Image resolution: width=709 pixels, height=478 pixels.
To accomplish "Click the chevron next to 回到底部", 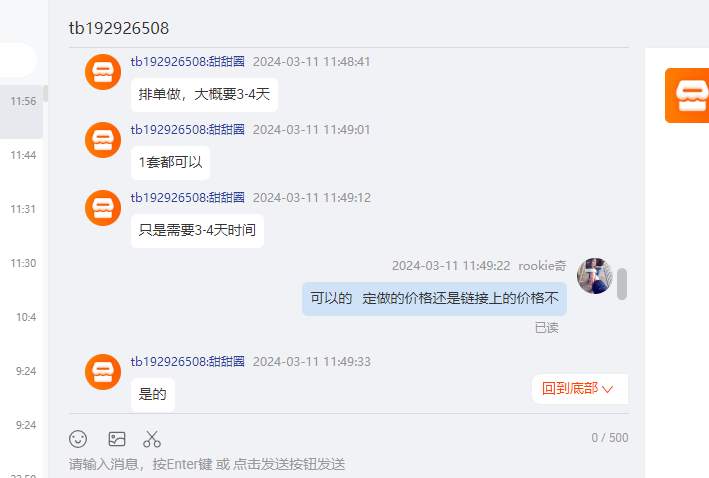I will pyautogui.click(x=608, y=389).
